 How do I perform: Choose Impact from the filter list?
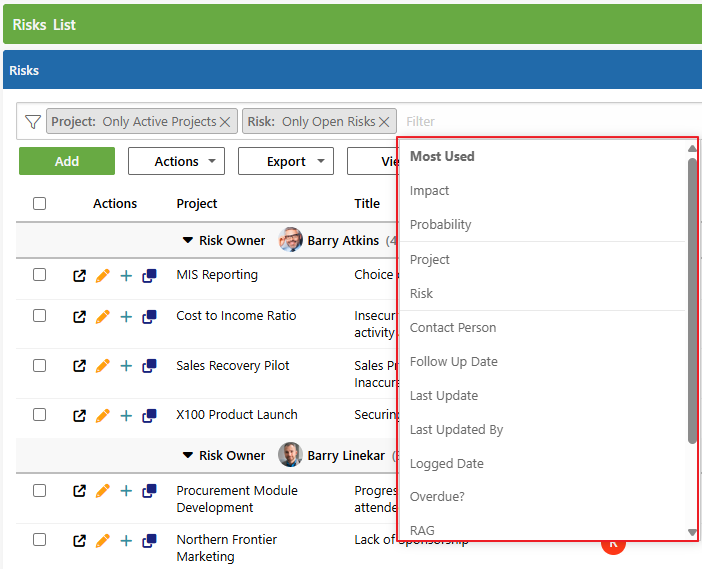(x=429, y=191)
